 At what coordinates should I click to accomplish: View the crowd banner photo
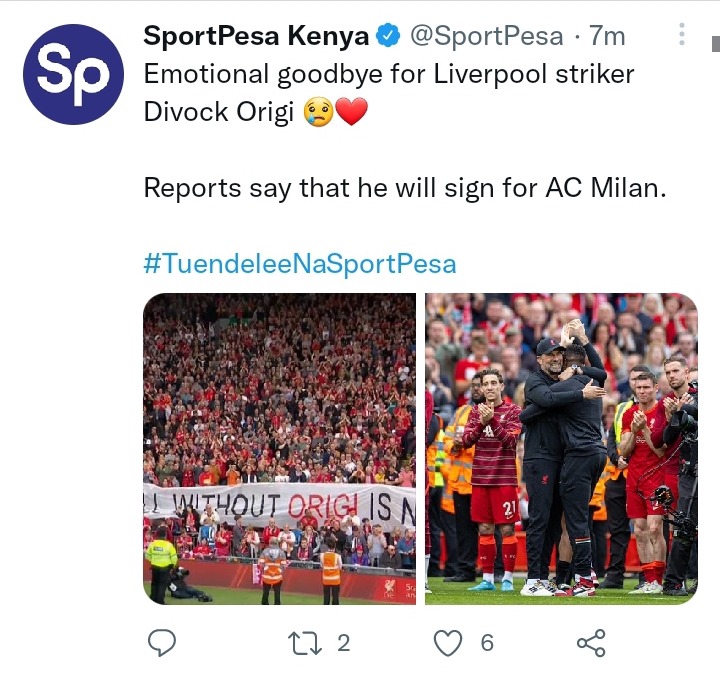pyautogui.click(x=280, y=449)
